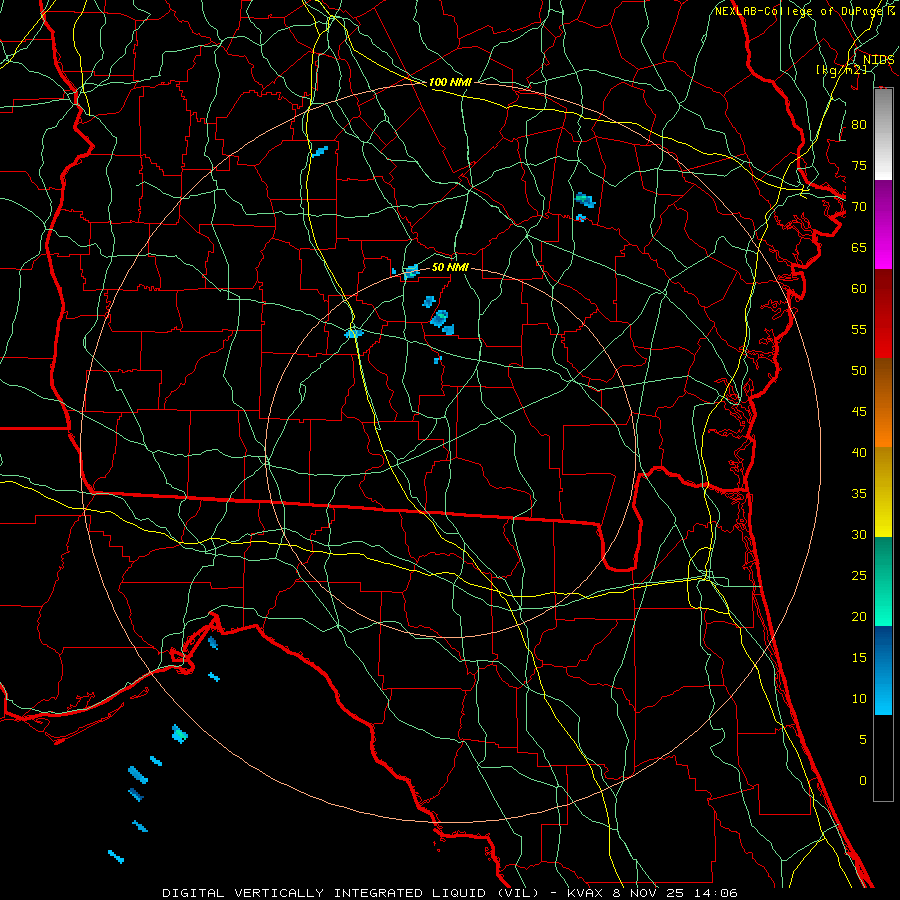
Task: Select the 60 value on the VIL scale
Action: 859,289
